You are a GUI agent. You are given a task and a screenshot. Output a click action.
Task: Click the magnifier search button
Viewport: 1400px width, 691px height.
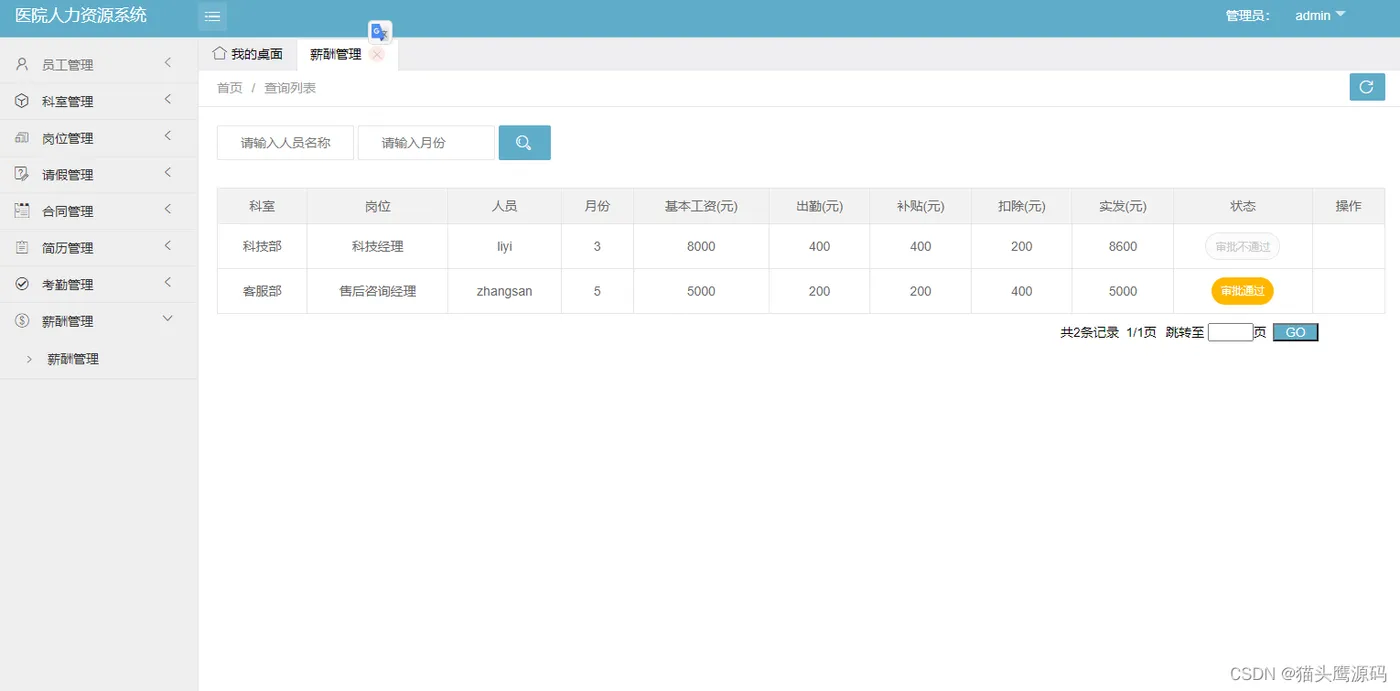(524, 143)
